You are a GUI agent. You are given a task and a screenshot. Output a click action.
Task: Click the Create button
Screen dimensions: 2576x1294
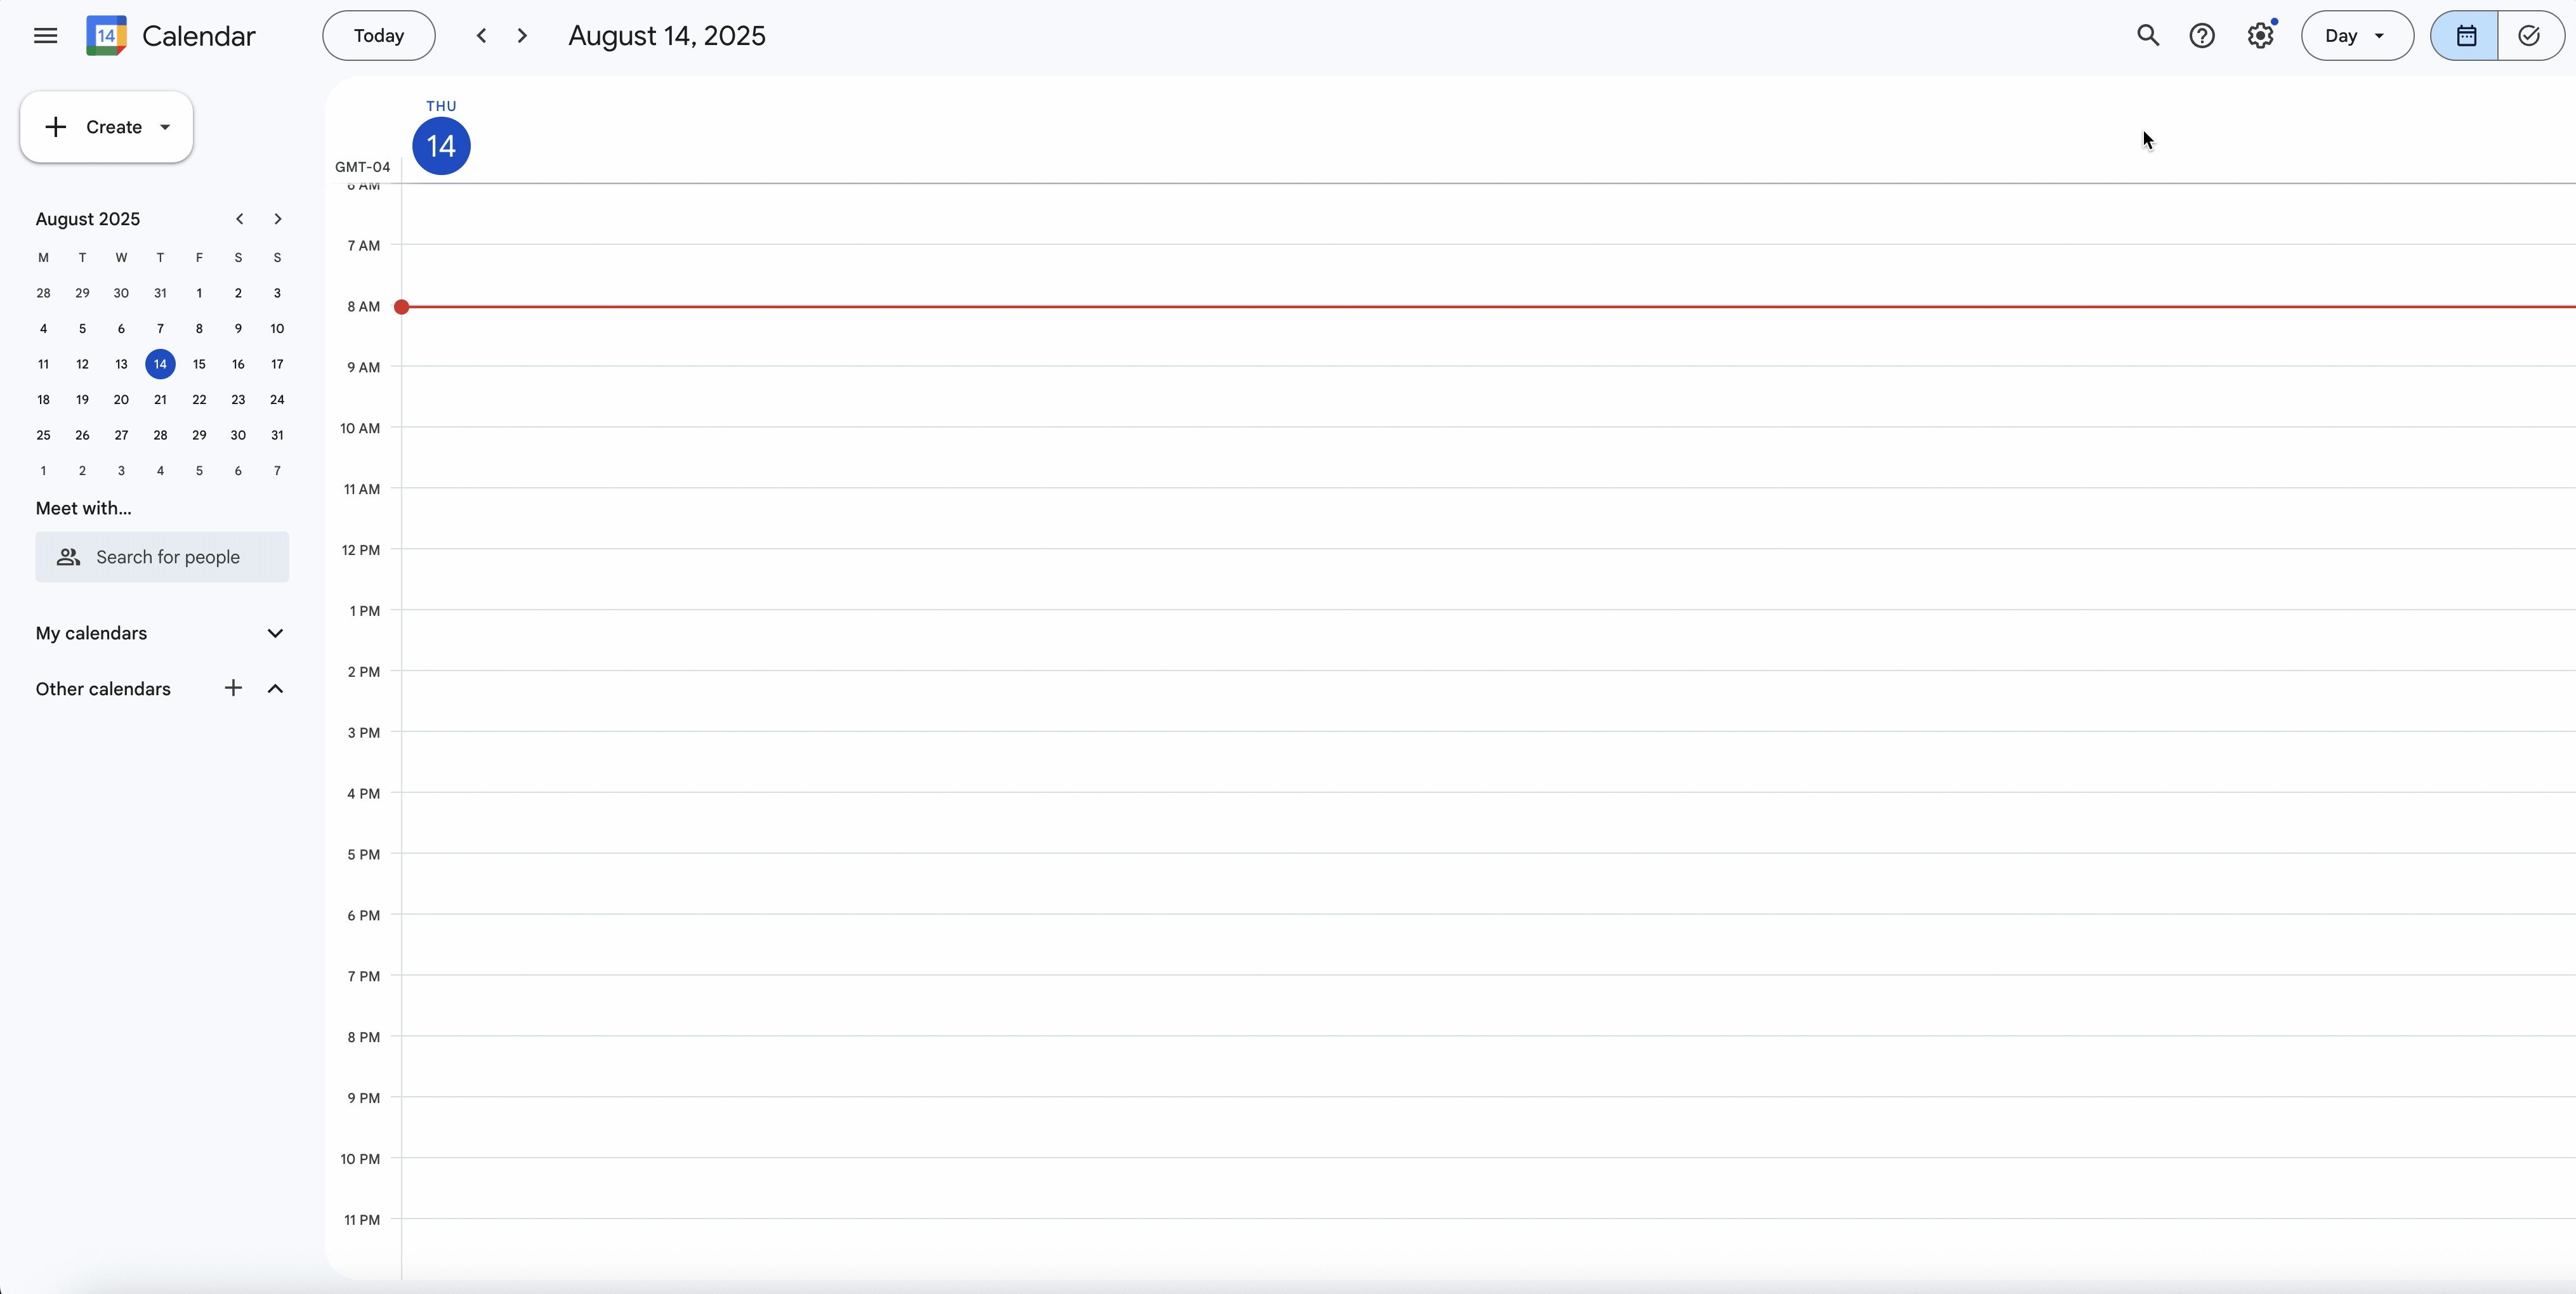tap(106, 127)
